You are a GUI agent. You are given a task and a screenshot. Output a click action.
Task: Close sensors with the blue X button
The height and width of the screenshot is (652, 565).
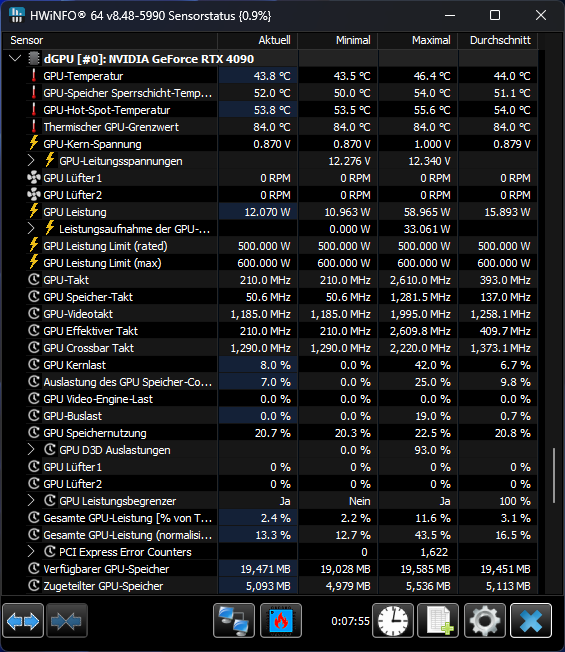pos(531,621)
